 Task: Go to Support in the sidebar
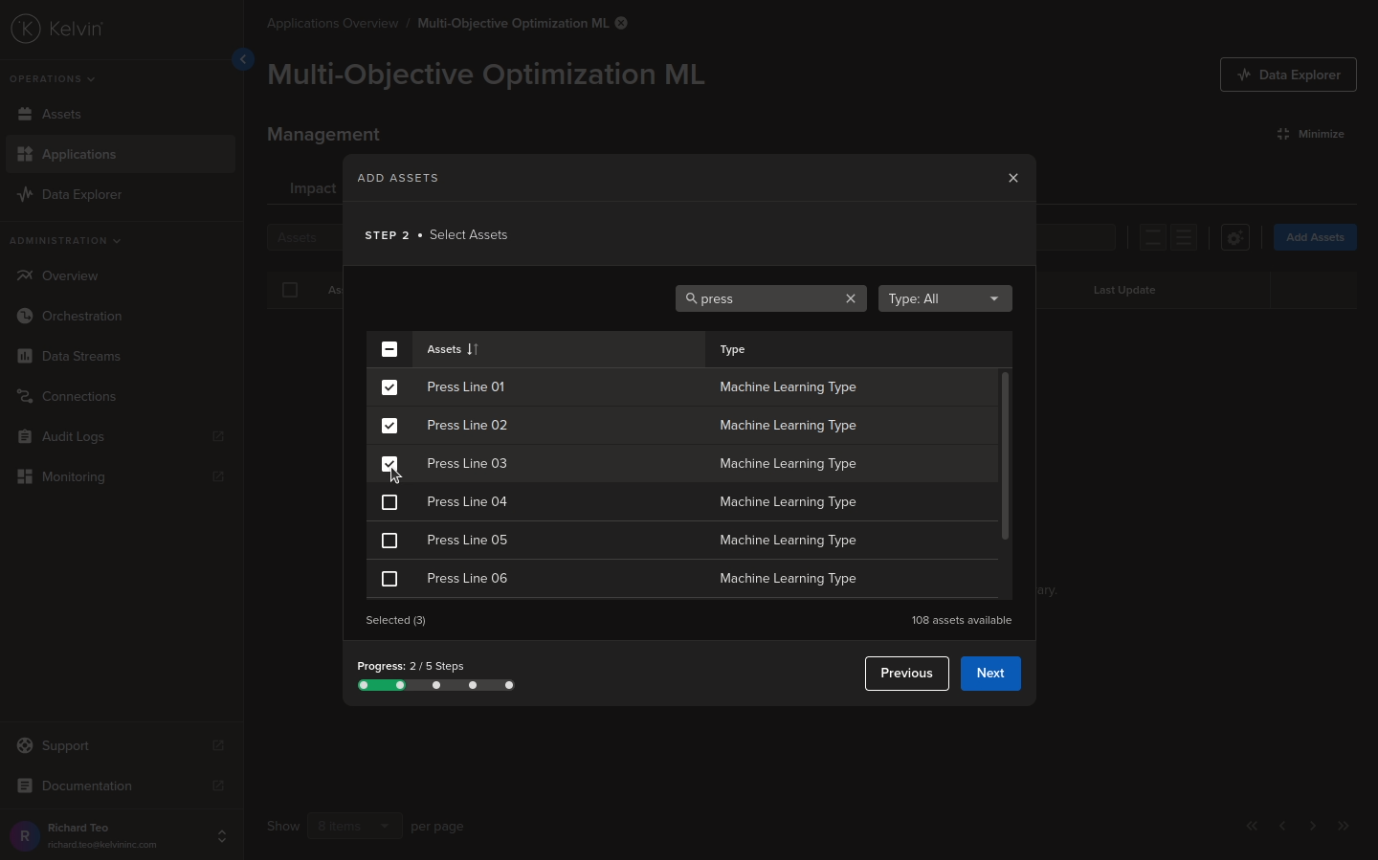point(65,746)
